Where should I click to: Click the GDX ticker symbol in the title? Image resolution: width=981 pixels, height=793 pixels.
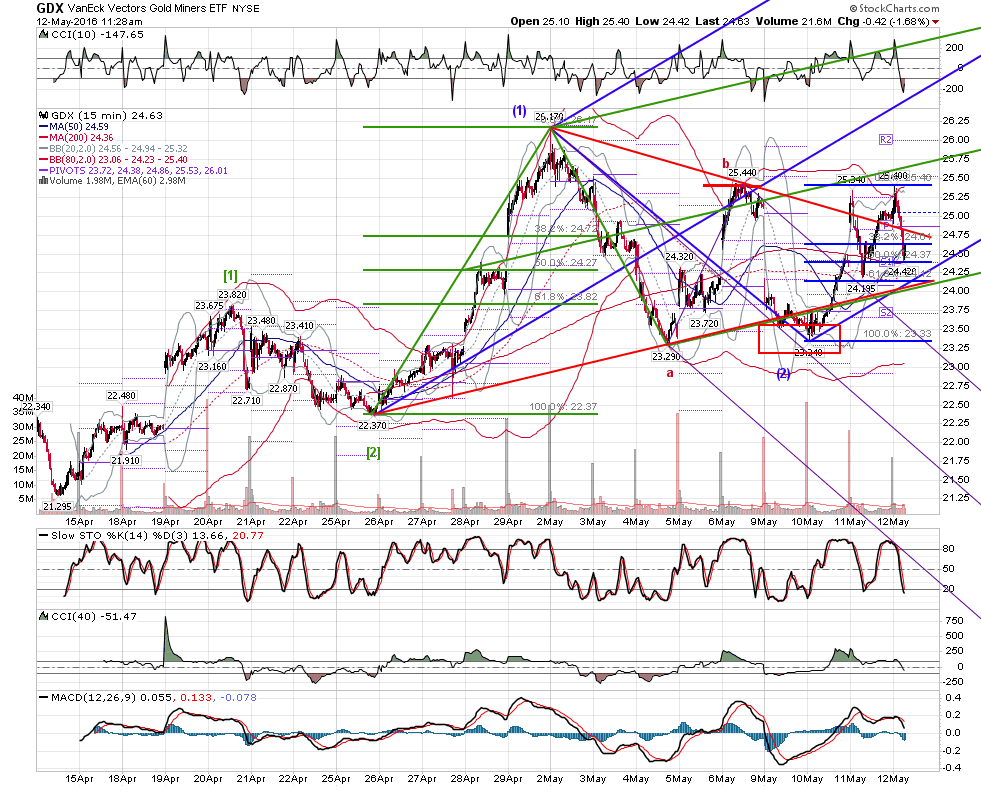(x=49, y=8)
